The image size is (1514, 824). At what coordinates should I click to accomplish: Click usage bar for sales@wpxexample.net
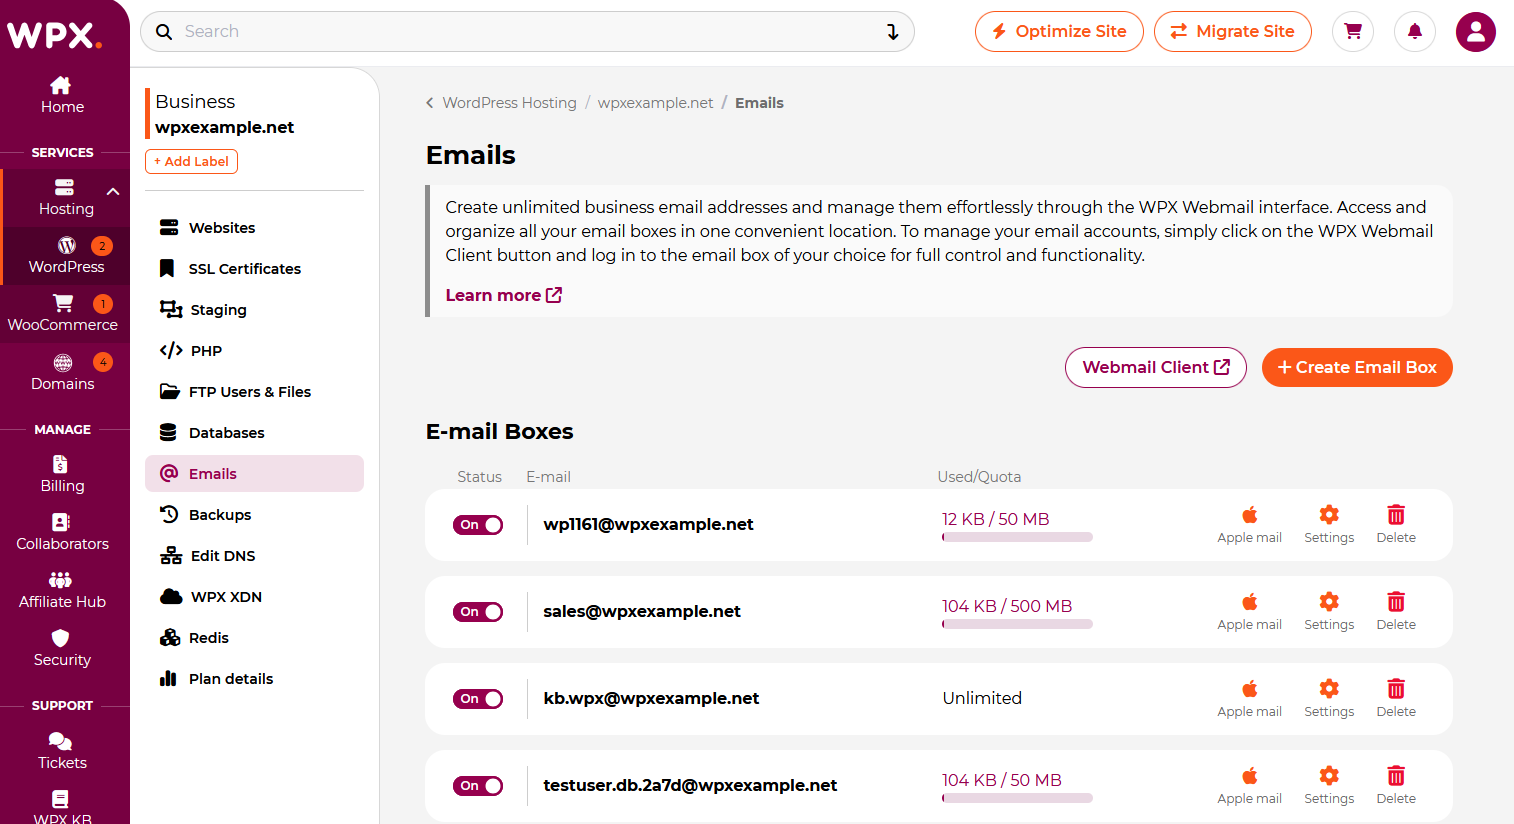pyautogui.click(x=1017, y=624)
